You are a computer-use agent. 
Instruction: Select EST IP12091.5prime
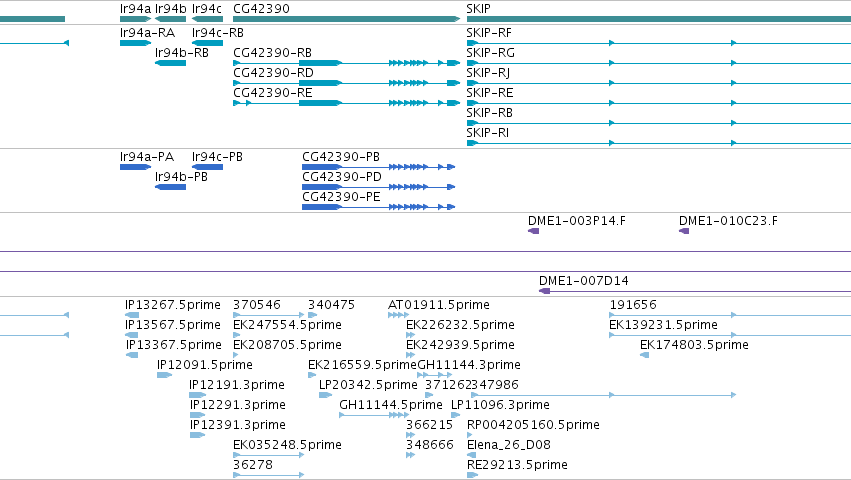coord(164,375)
